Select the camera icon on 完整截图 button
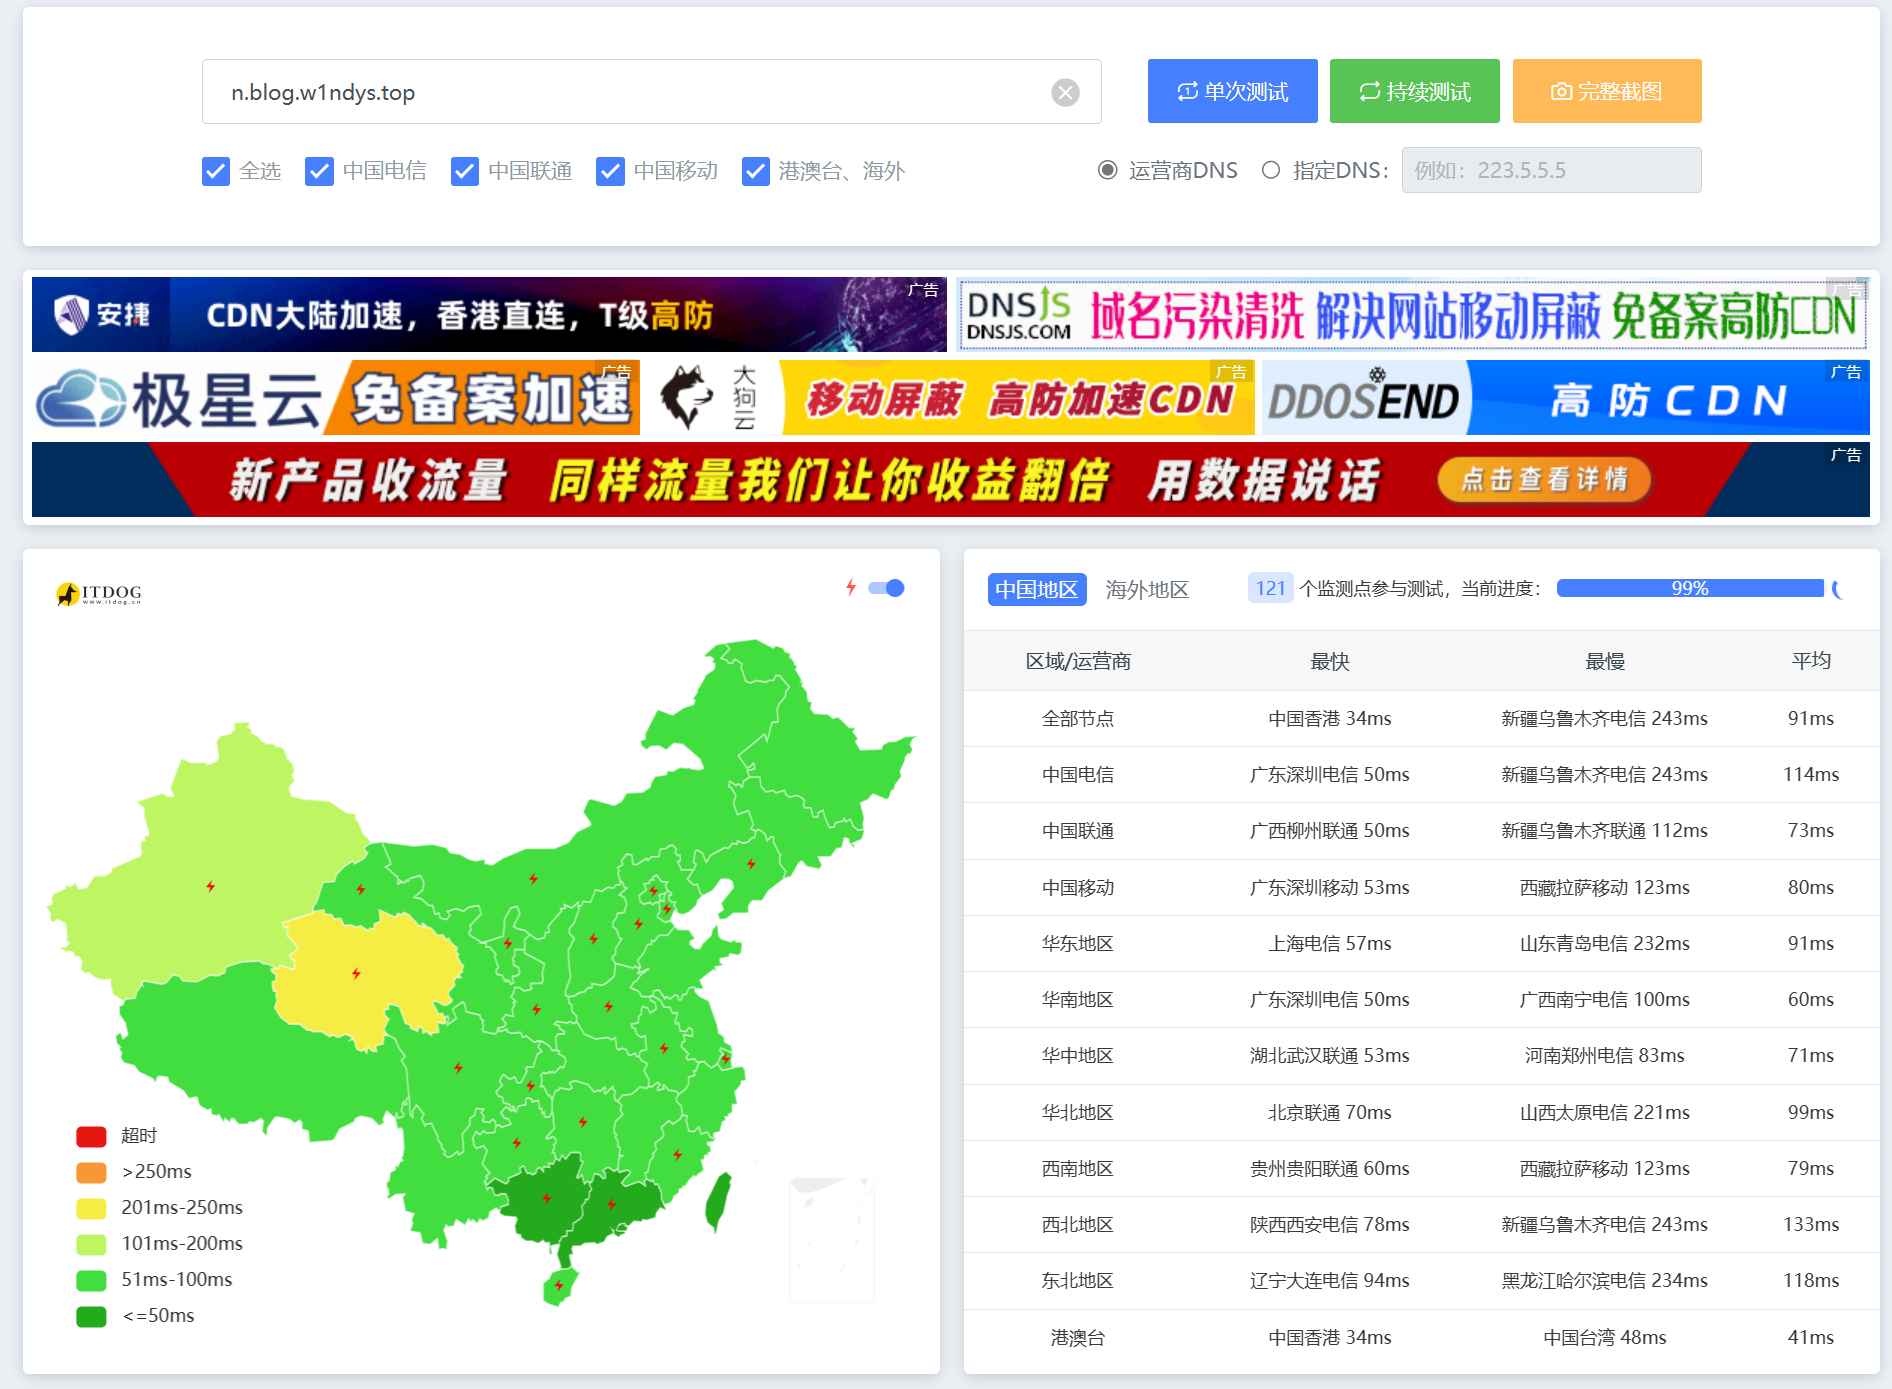Screen dimensions: 1892x1389 (x=1561, y=91)
